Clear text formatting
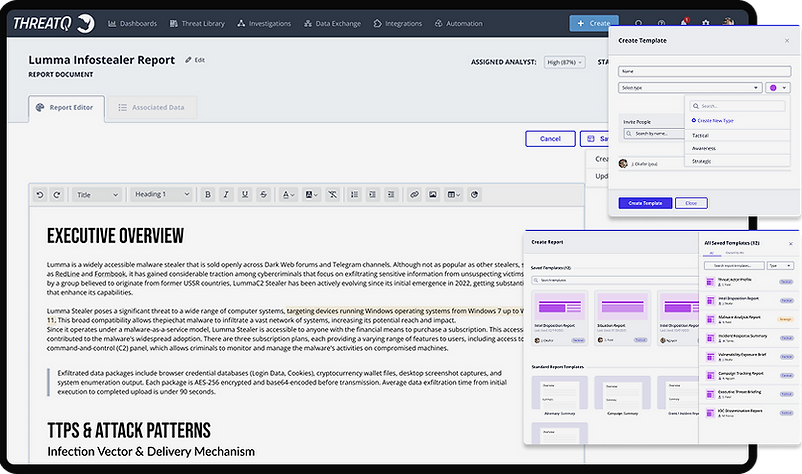Screen dimensions: 802x474 tap(332, 195)
